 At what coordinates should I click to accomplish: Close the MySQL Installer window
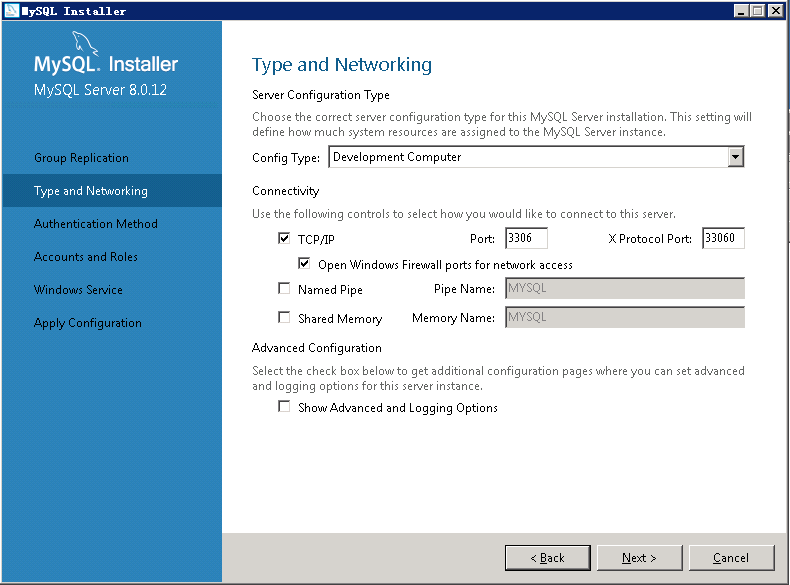tap(775, 11)
